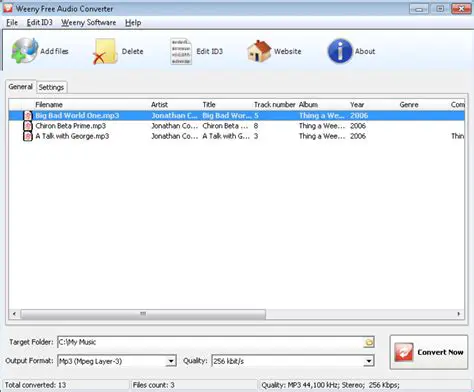
Task: Click track number 8 cell
Action: pyautogui.click(x=256, y=126)
